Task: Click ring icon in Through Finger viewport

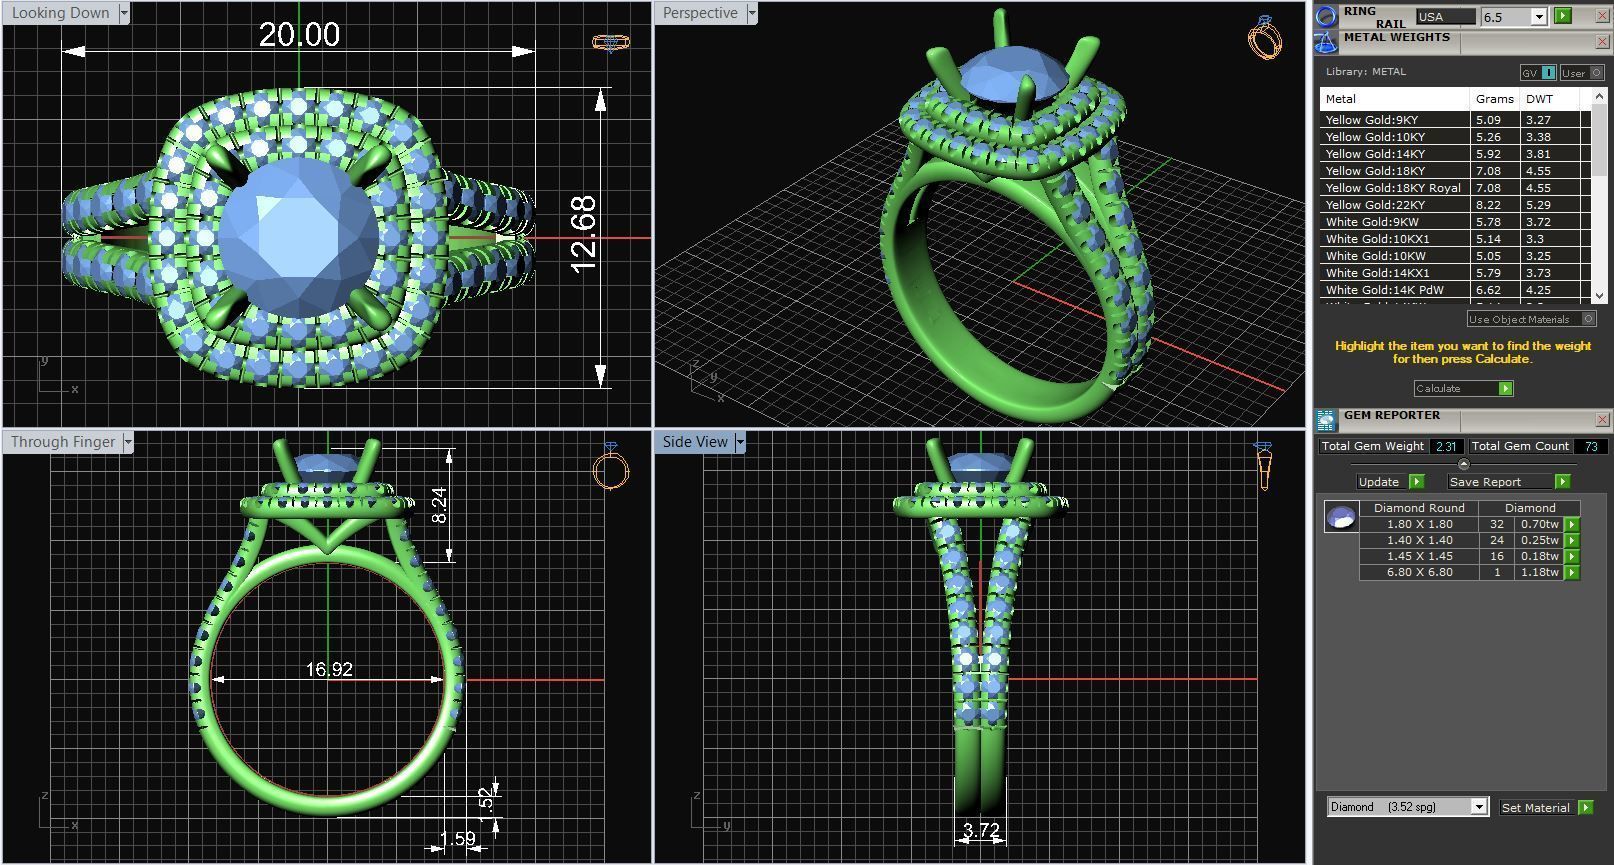Action: pyautogui.click(x=611, y=466)
